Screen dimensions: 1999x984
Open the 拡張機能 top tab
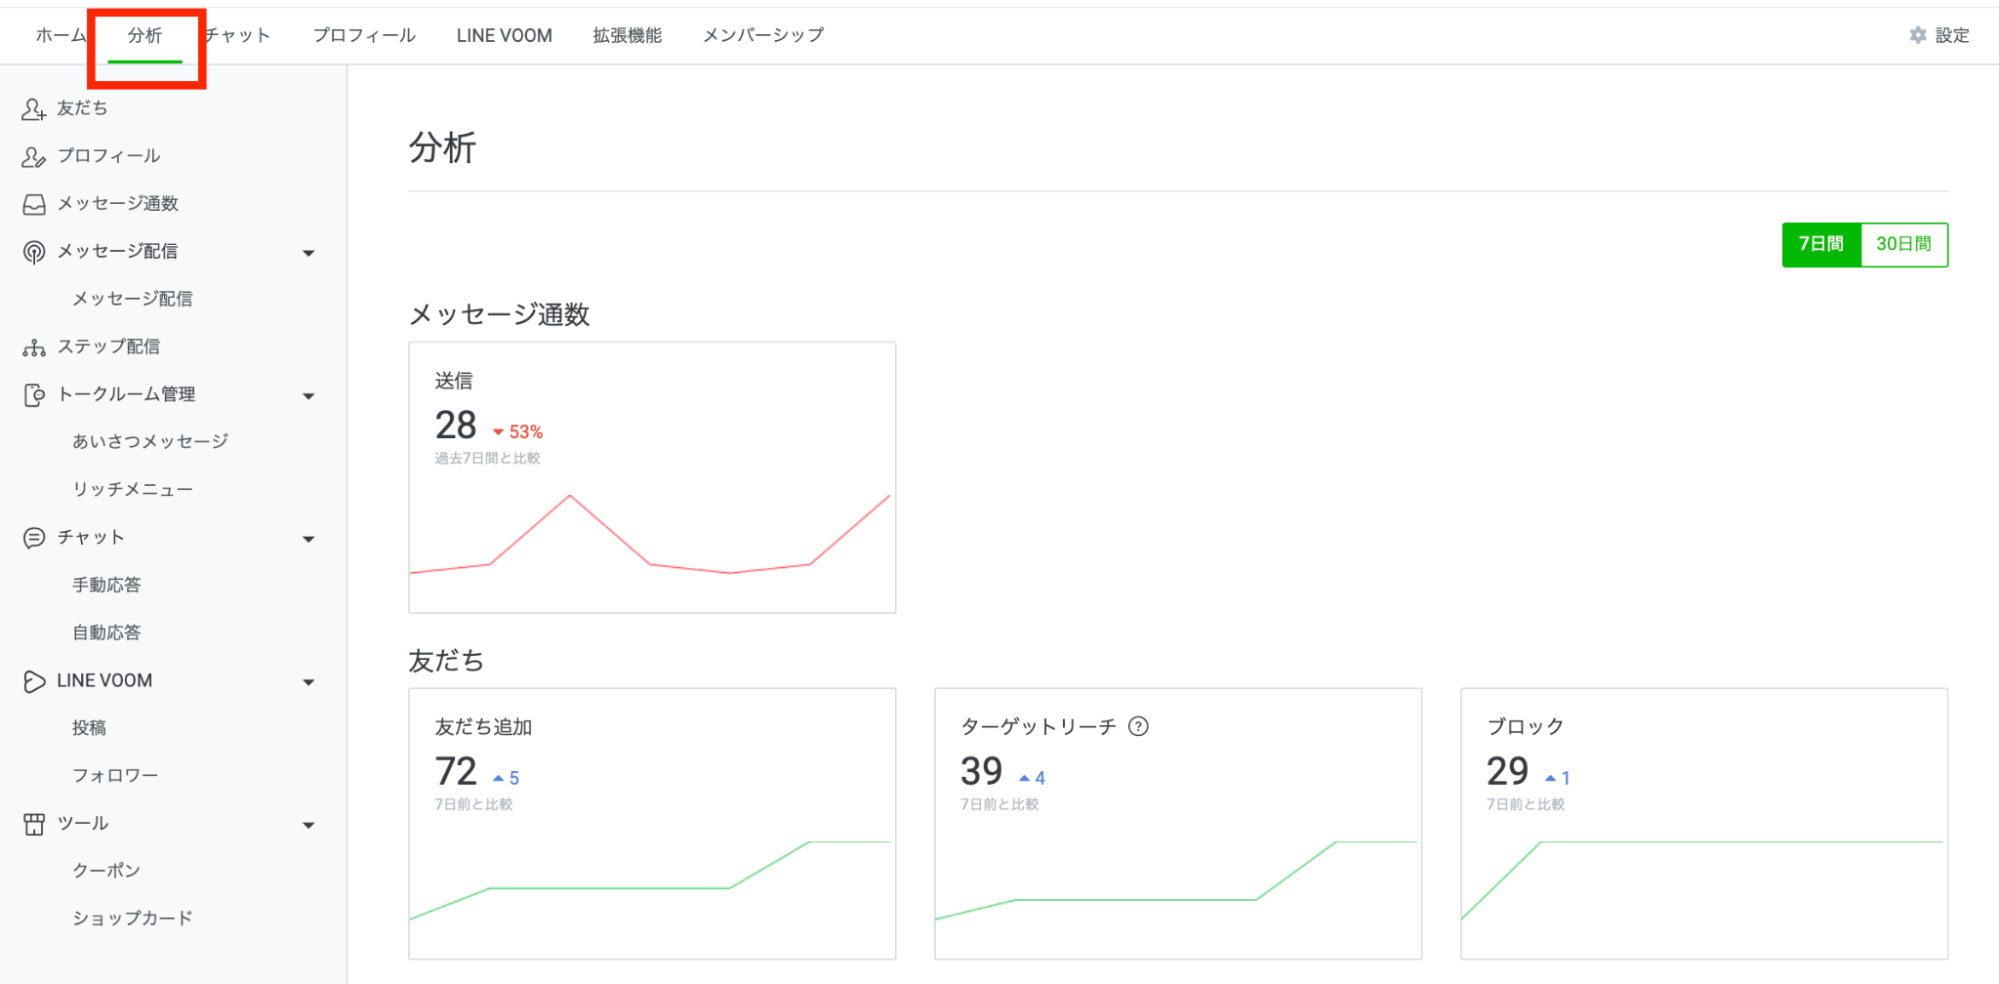click(x=627, y=36)
